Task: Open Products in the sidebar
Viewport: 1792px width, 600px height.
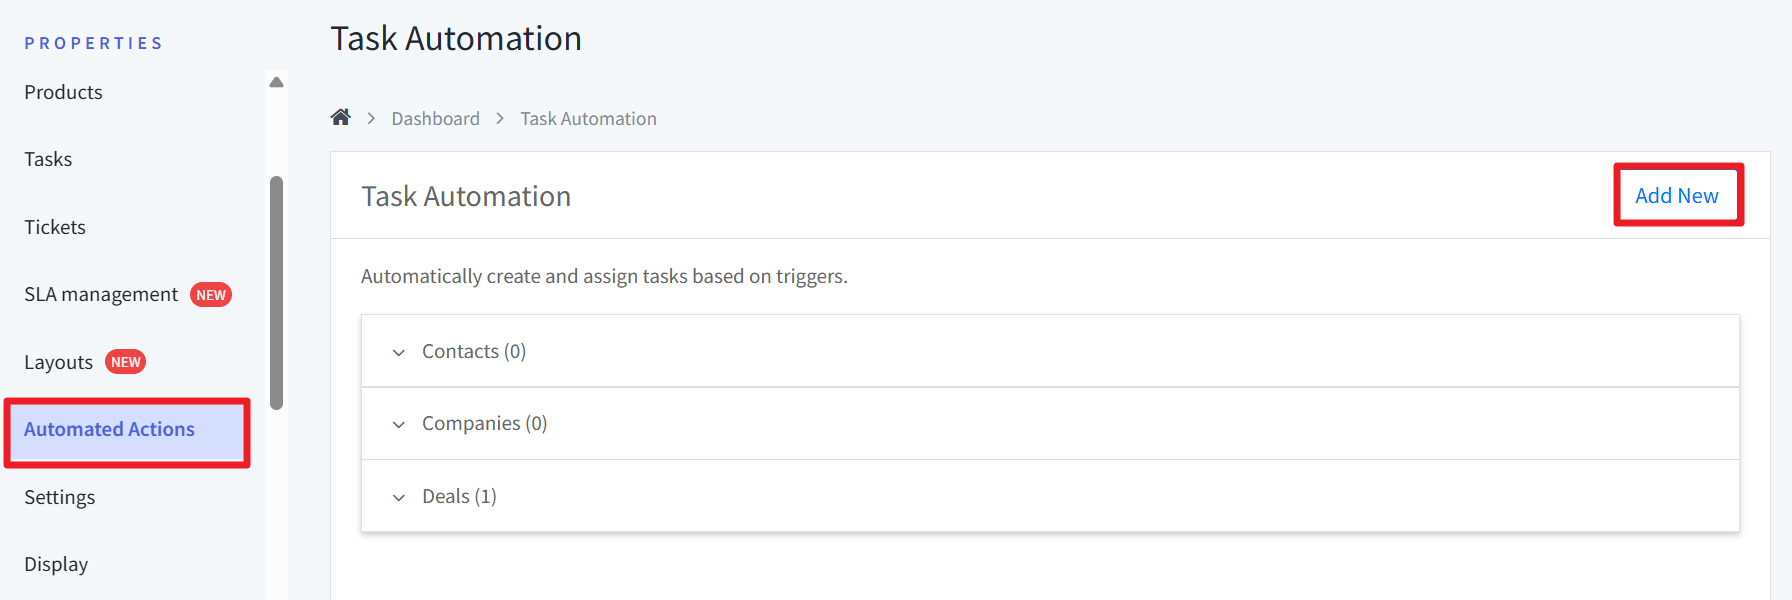Action: 63,92
